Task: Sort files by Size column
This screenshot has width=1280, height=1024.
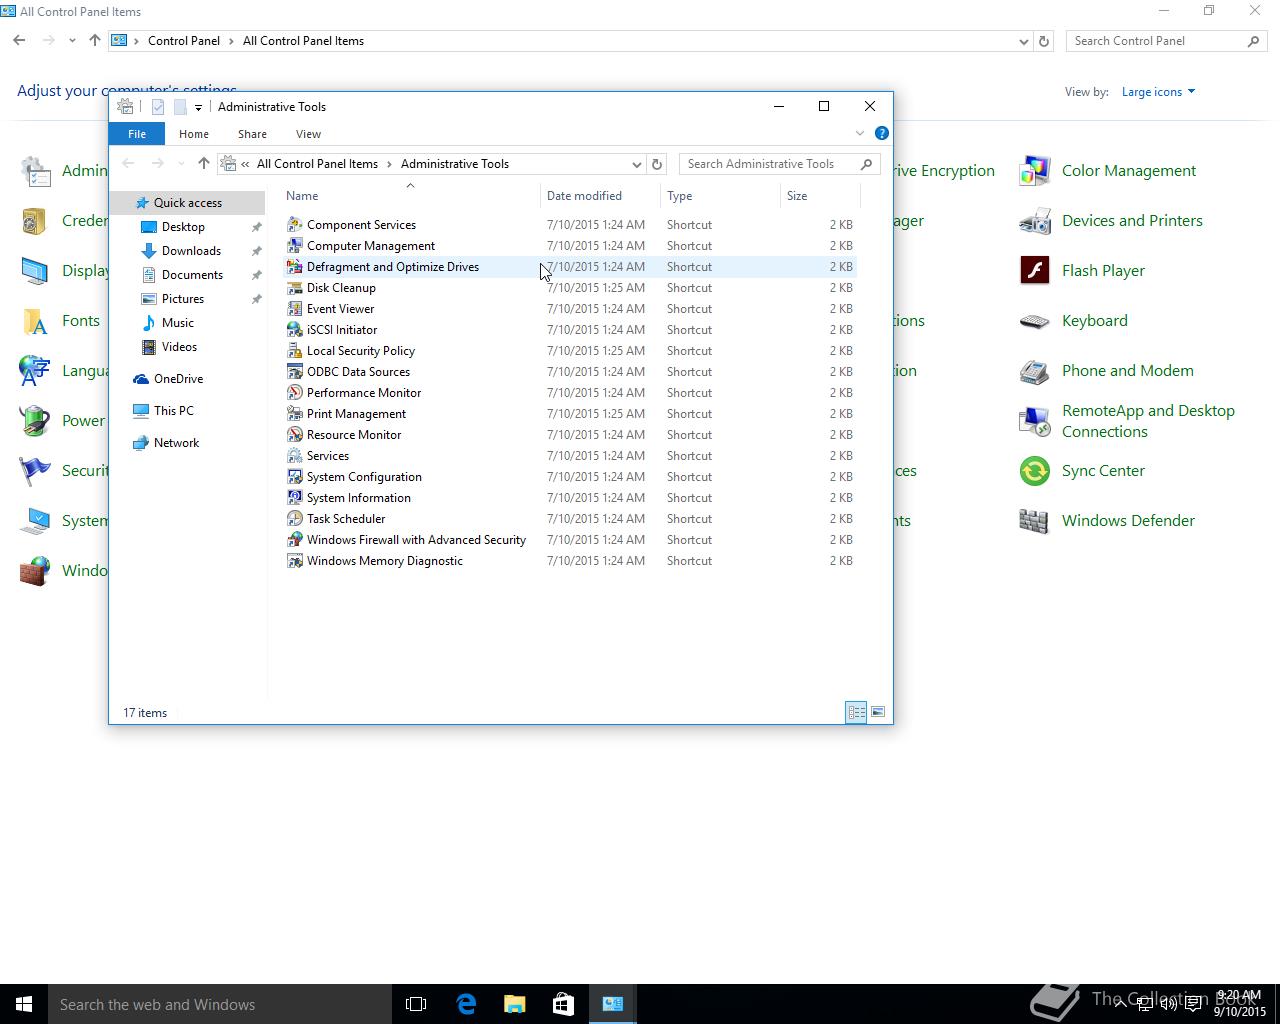Action: coord(820,196)
